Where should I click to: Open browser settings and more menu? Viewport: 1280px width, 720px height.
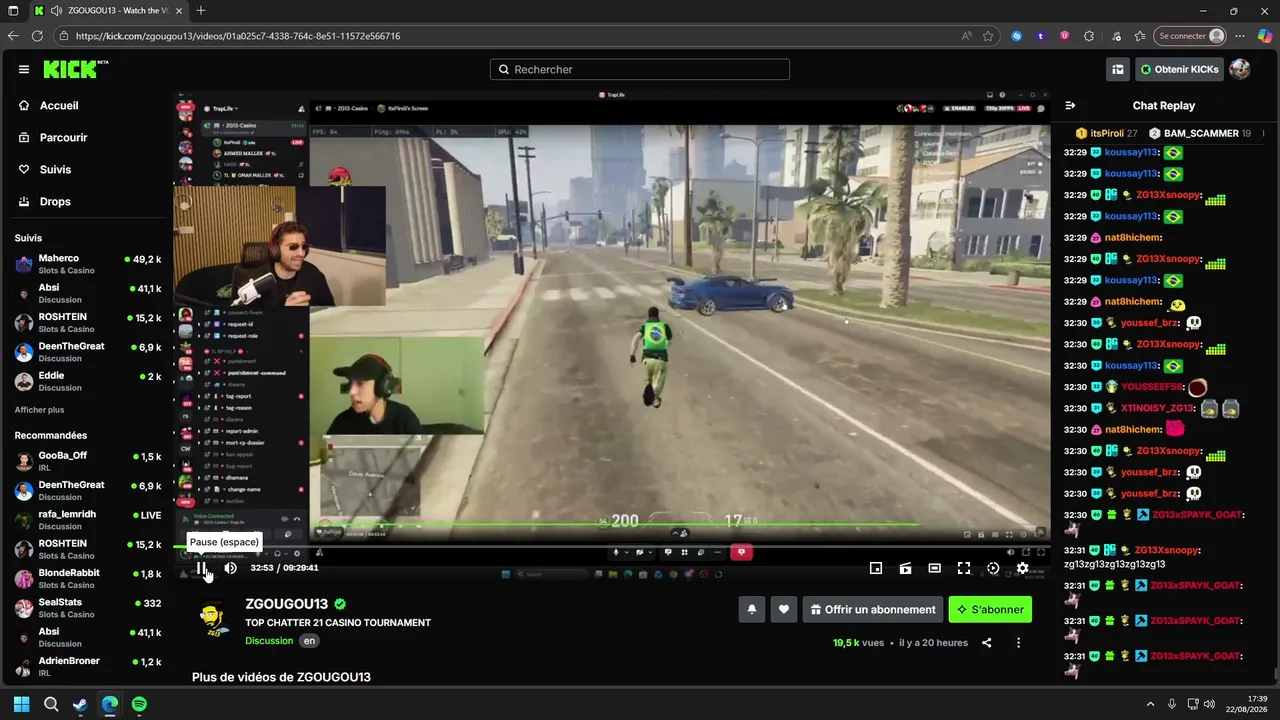(1240, 36)
